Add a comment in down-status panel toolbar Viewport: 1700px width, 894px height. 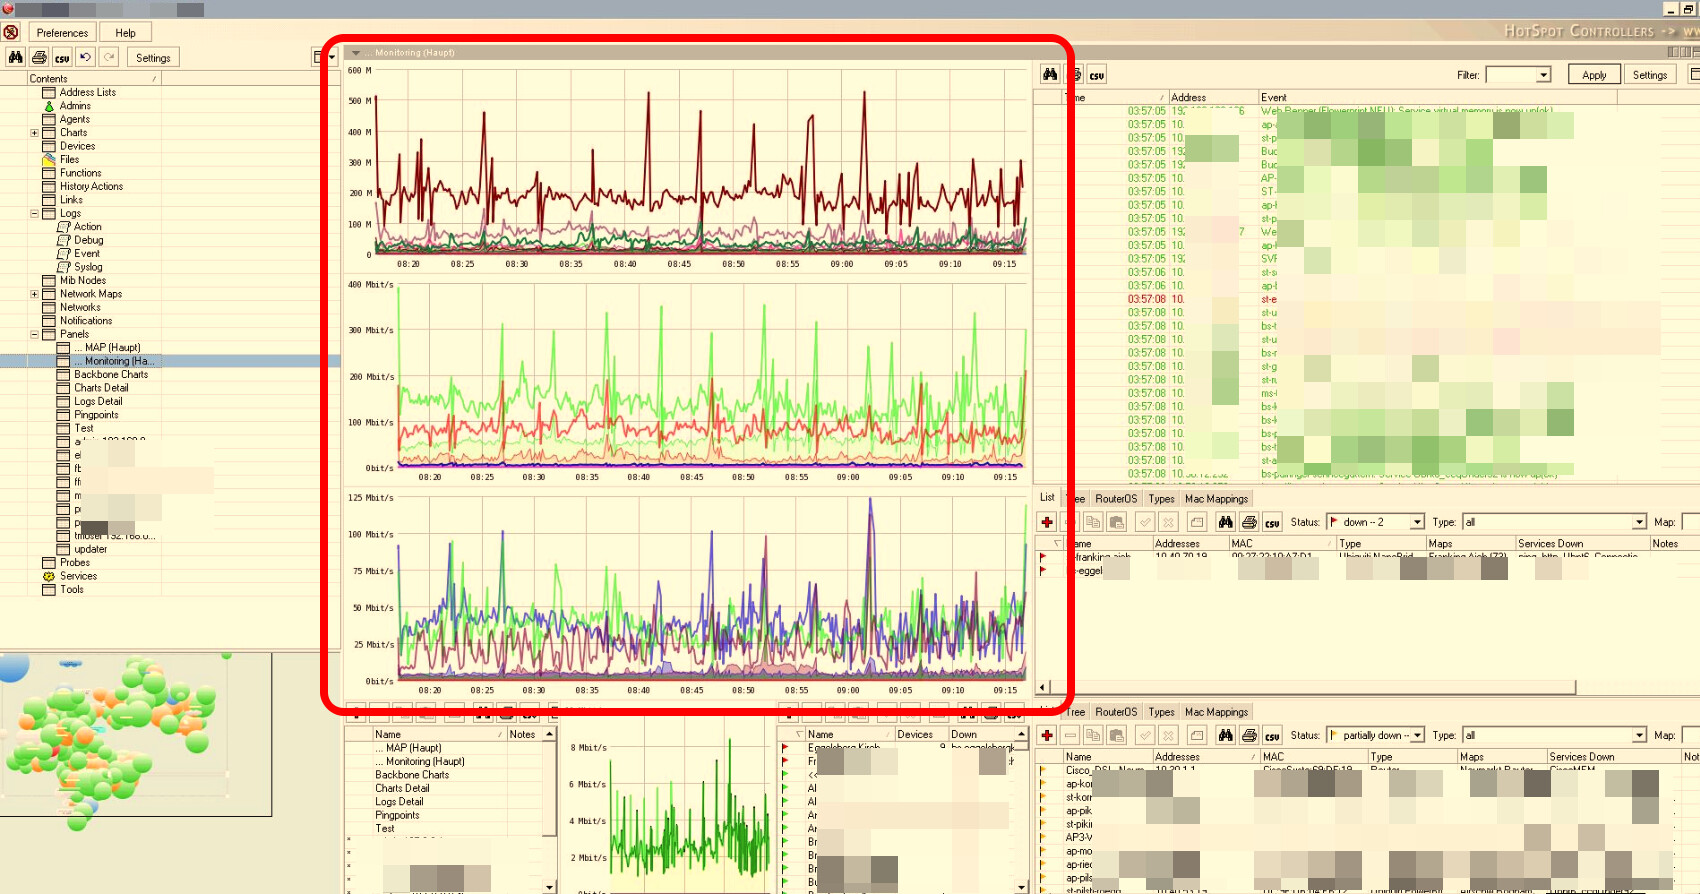[x=1197, y=522]
